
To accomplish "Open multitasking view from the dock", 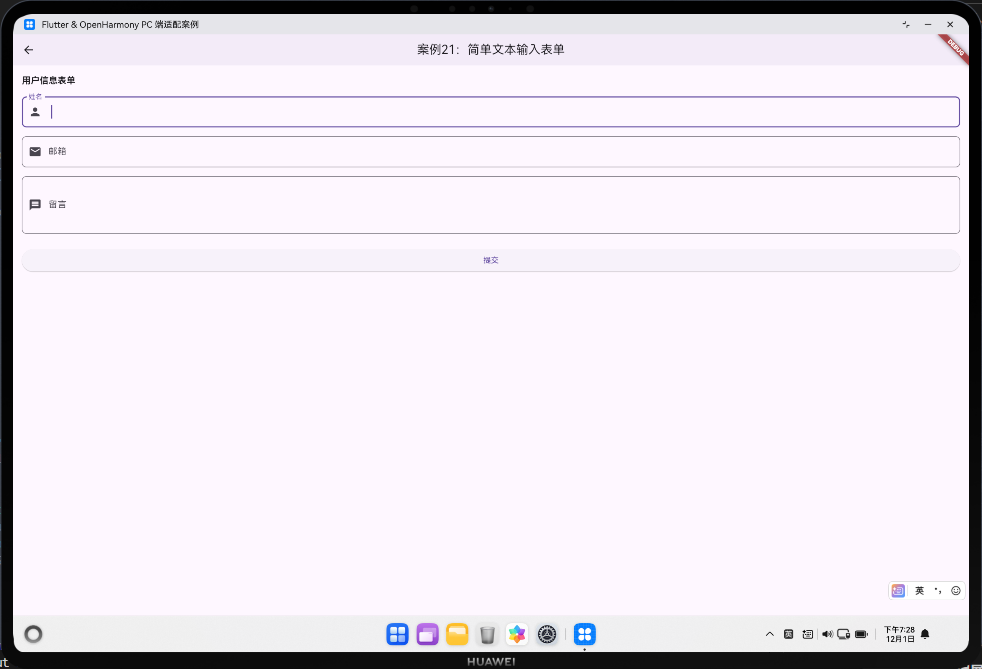I will coord(427,634).
